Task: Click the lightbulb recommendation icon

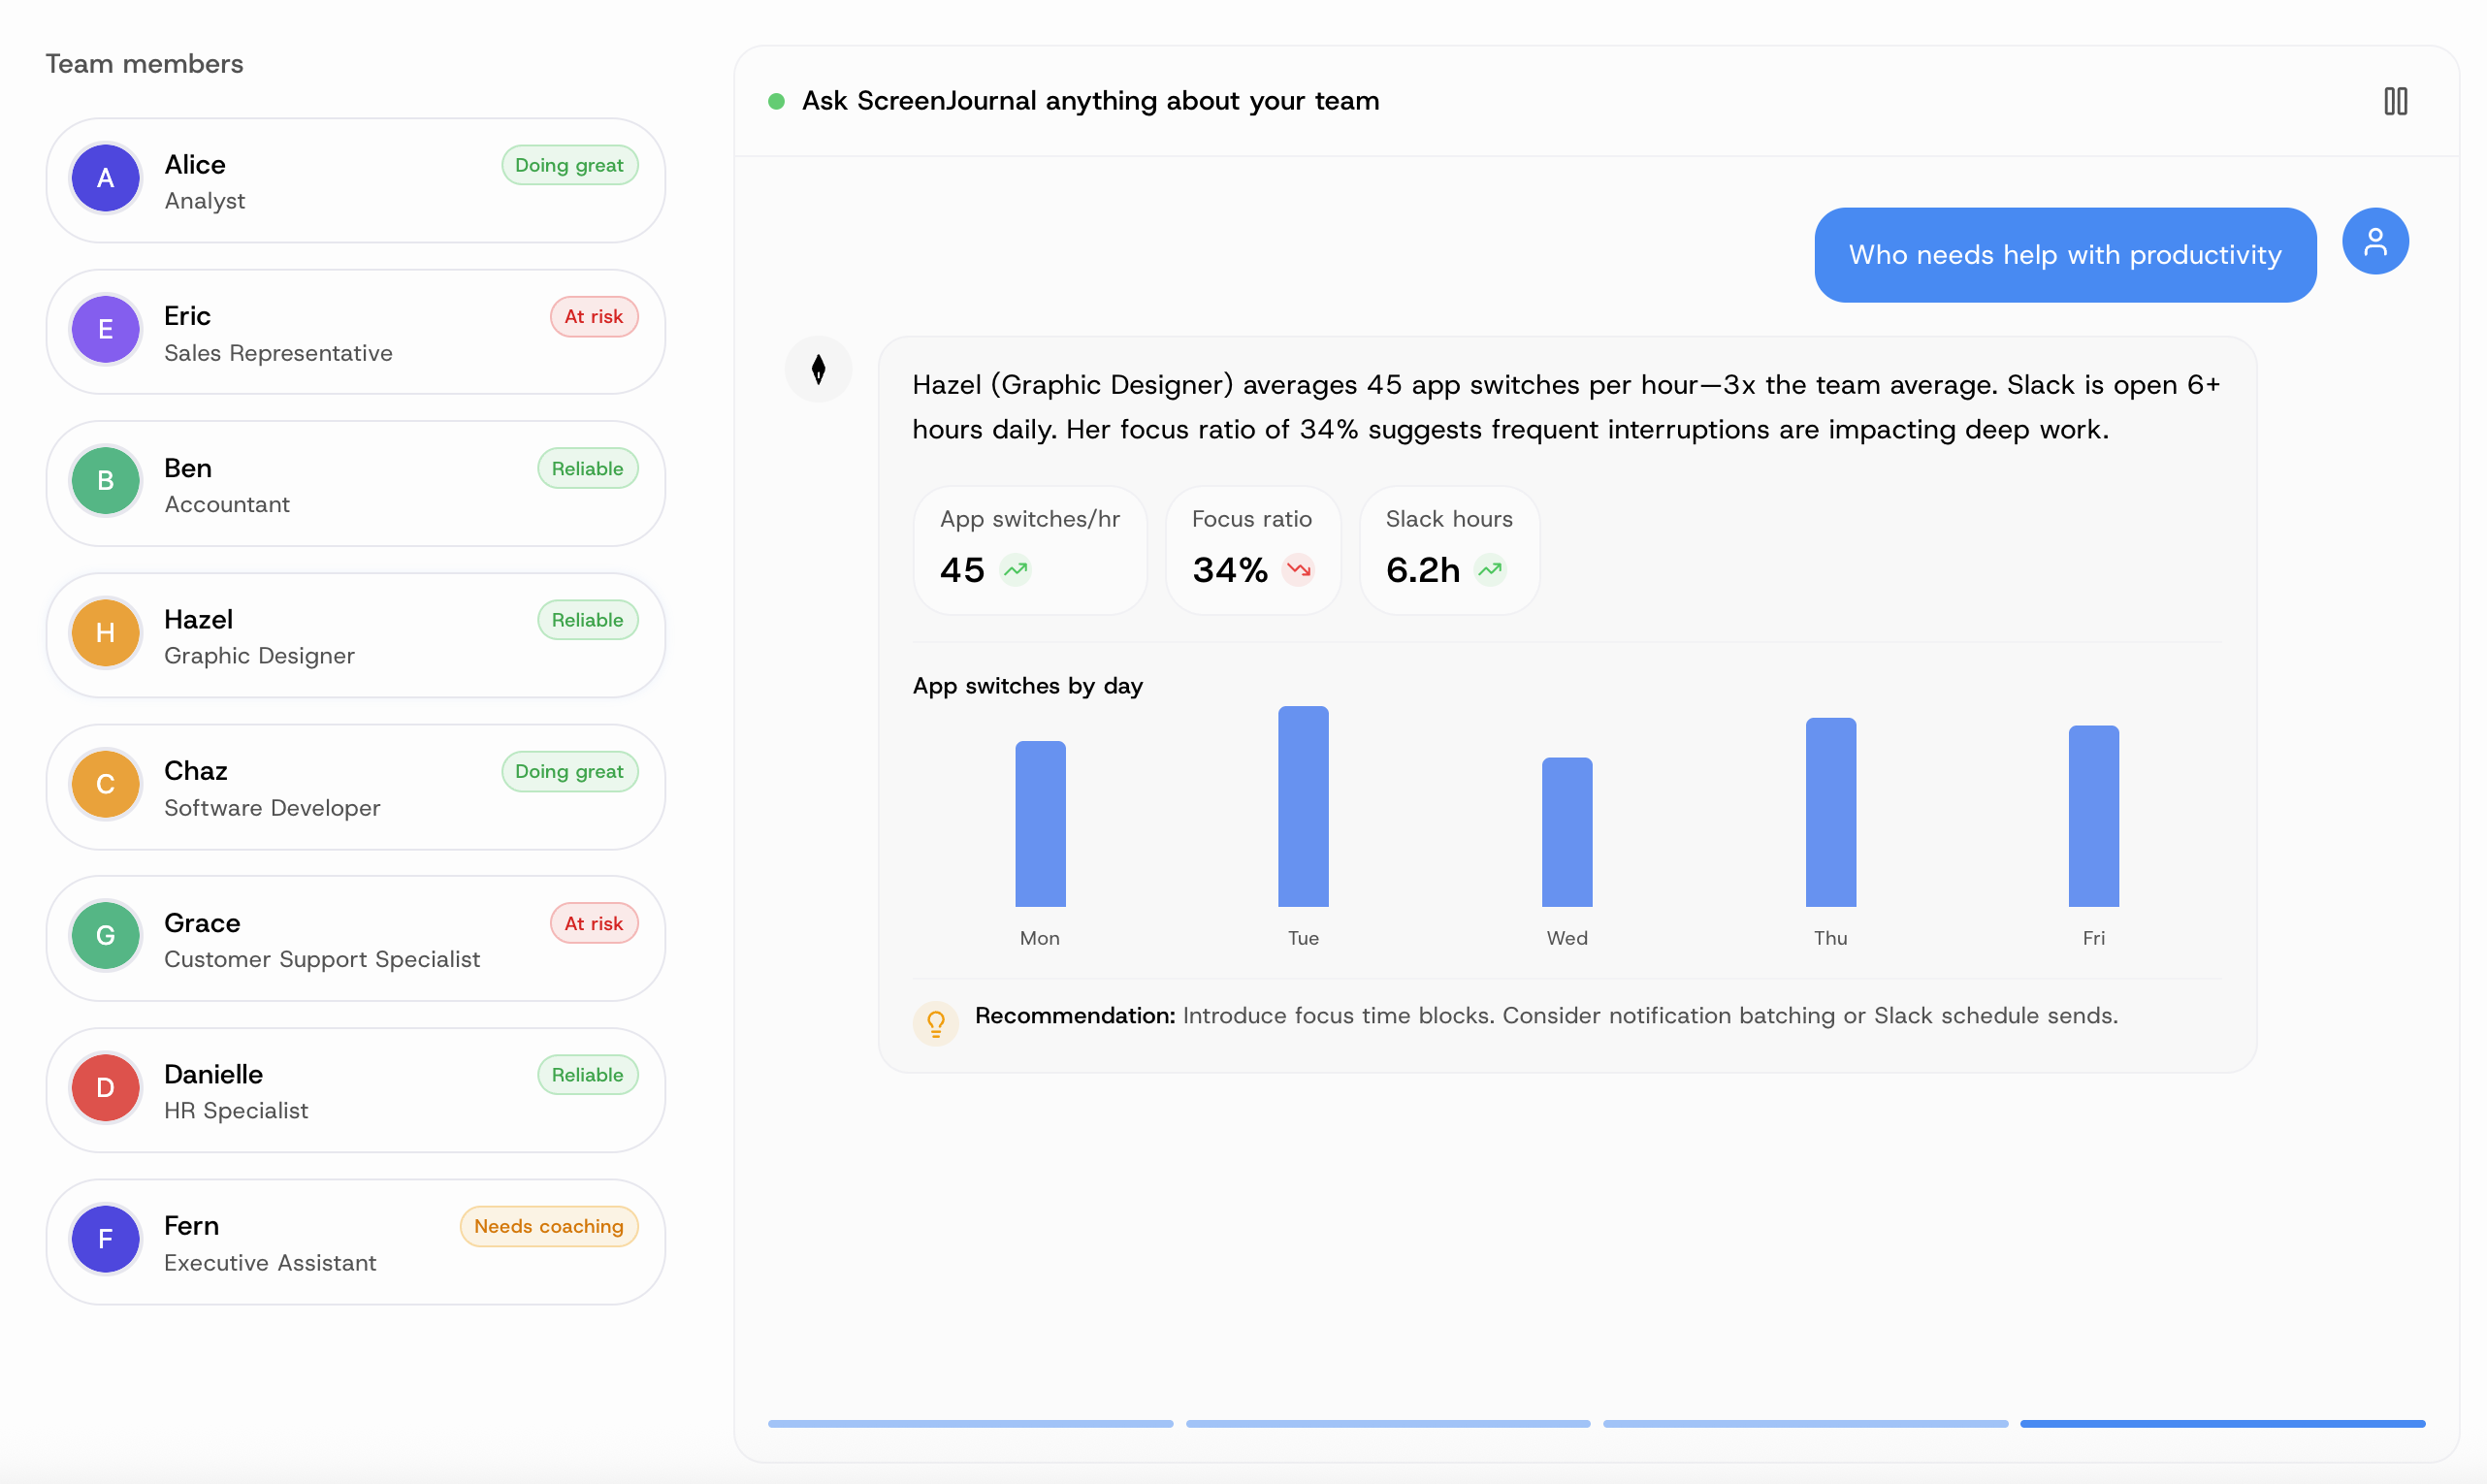Action: (x=936, y=1022)
